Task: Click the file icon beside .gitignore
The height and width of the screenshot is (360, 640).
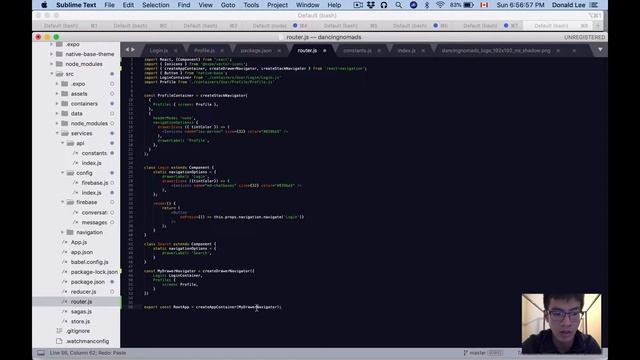Action: tap(59, 331)
